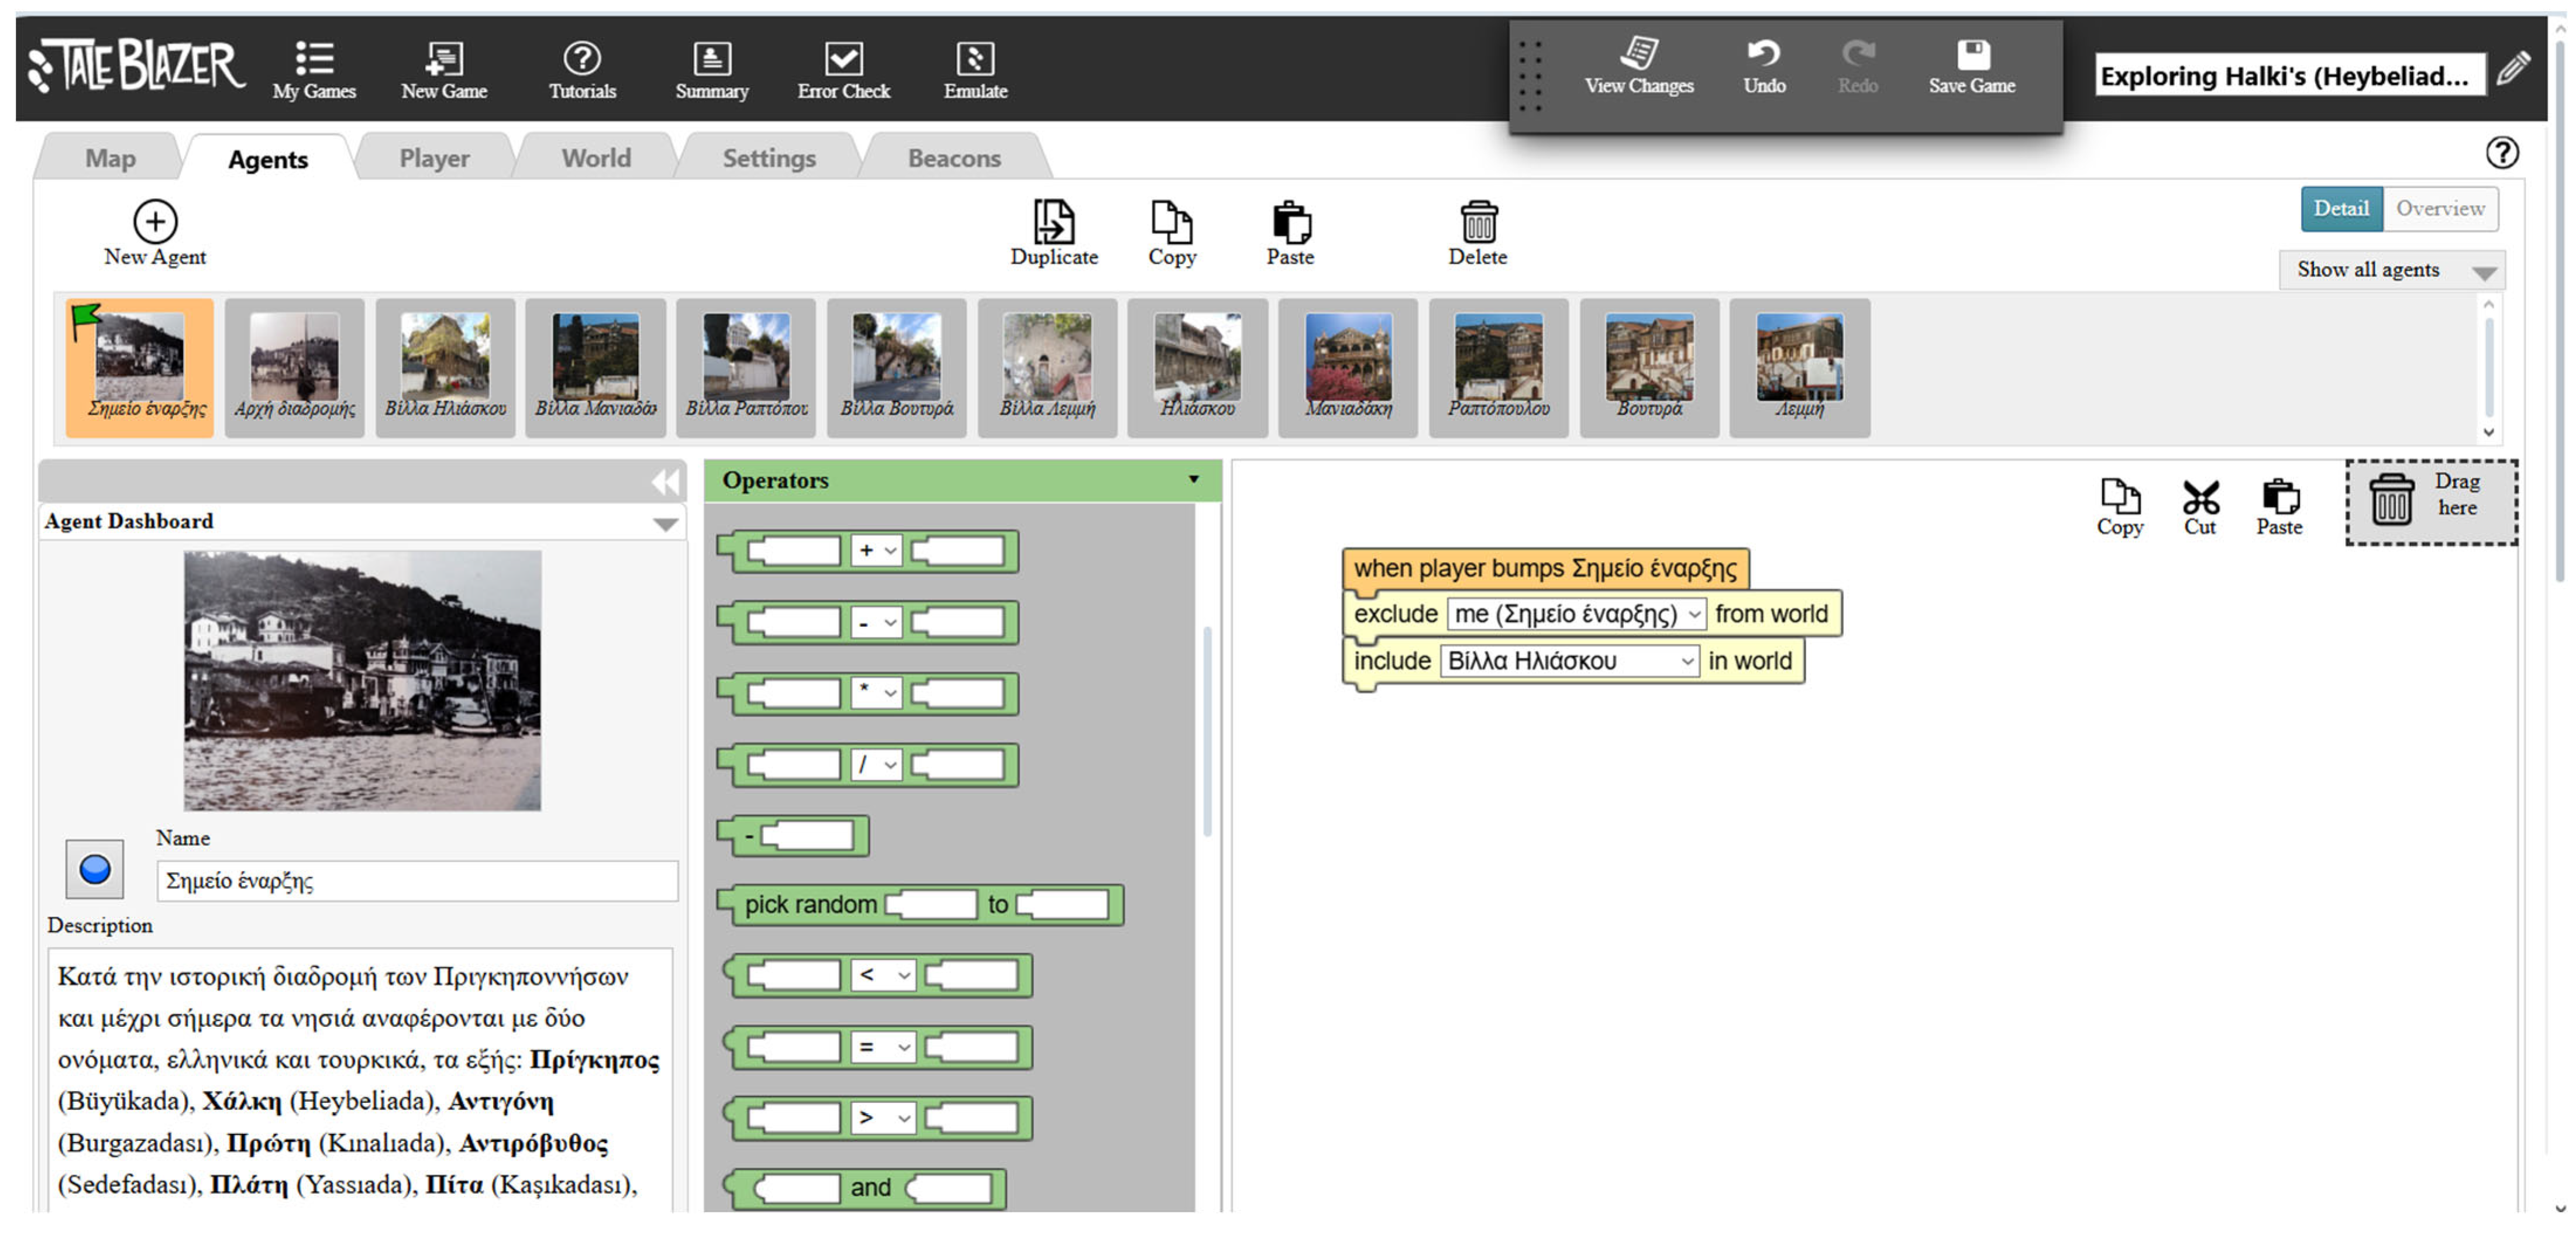
Task: Open the Player tab
Action: click(434, 158)
